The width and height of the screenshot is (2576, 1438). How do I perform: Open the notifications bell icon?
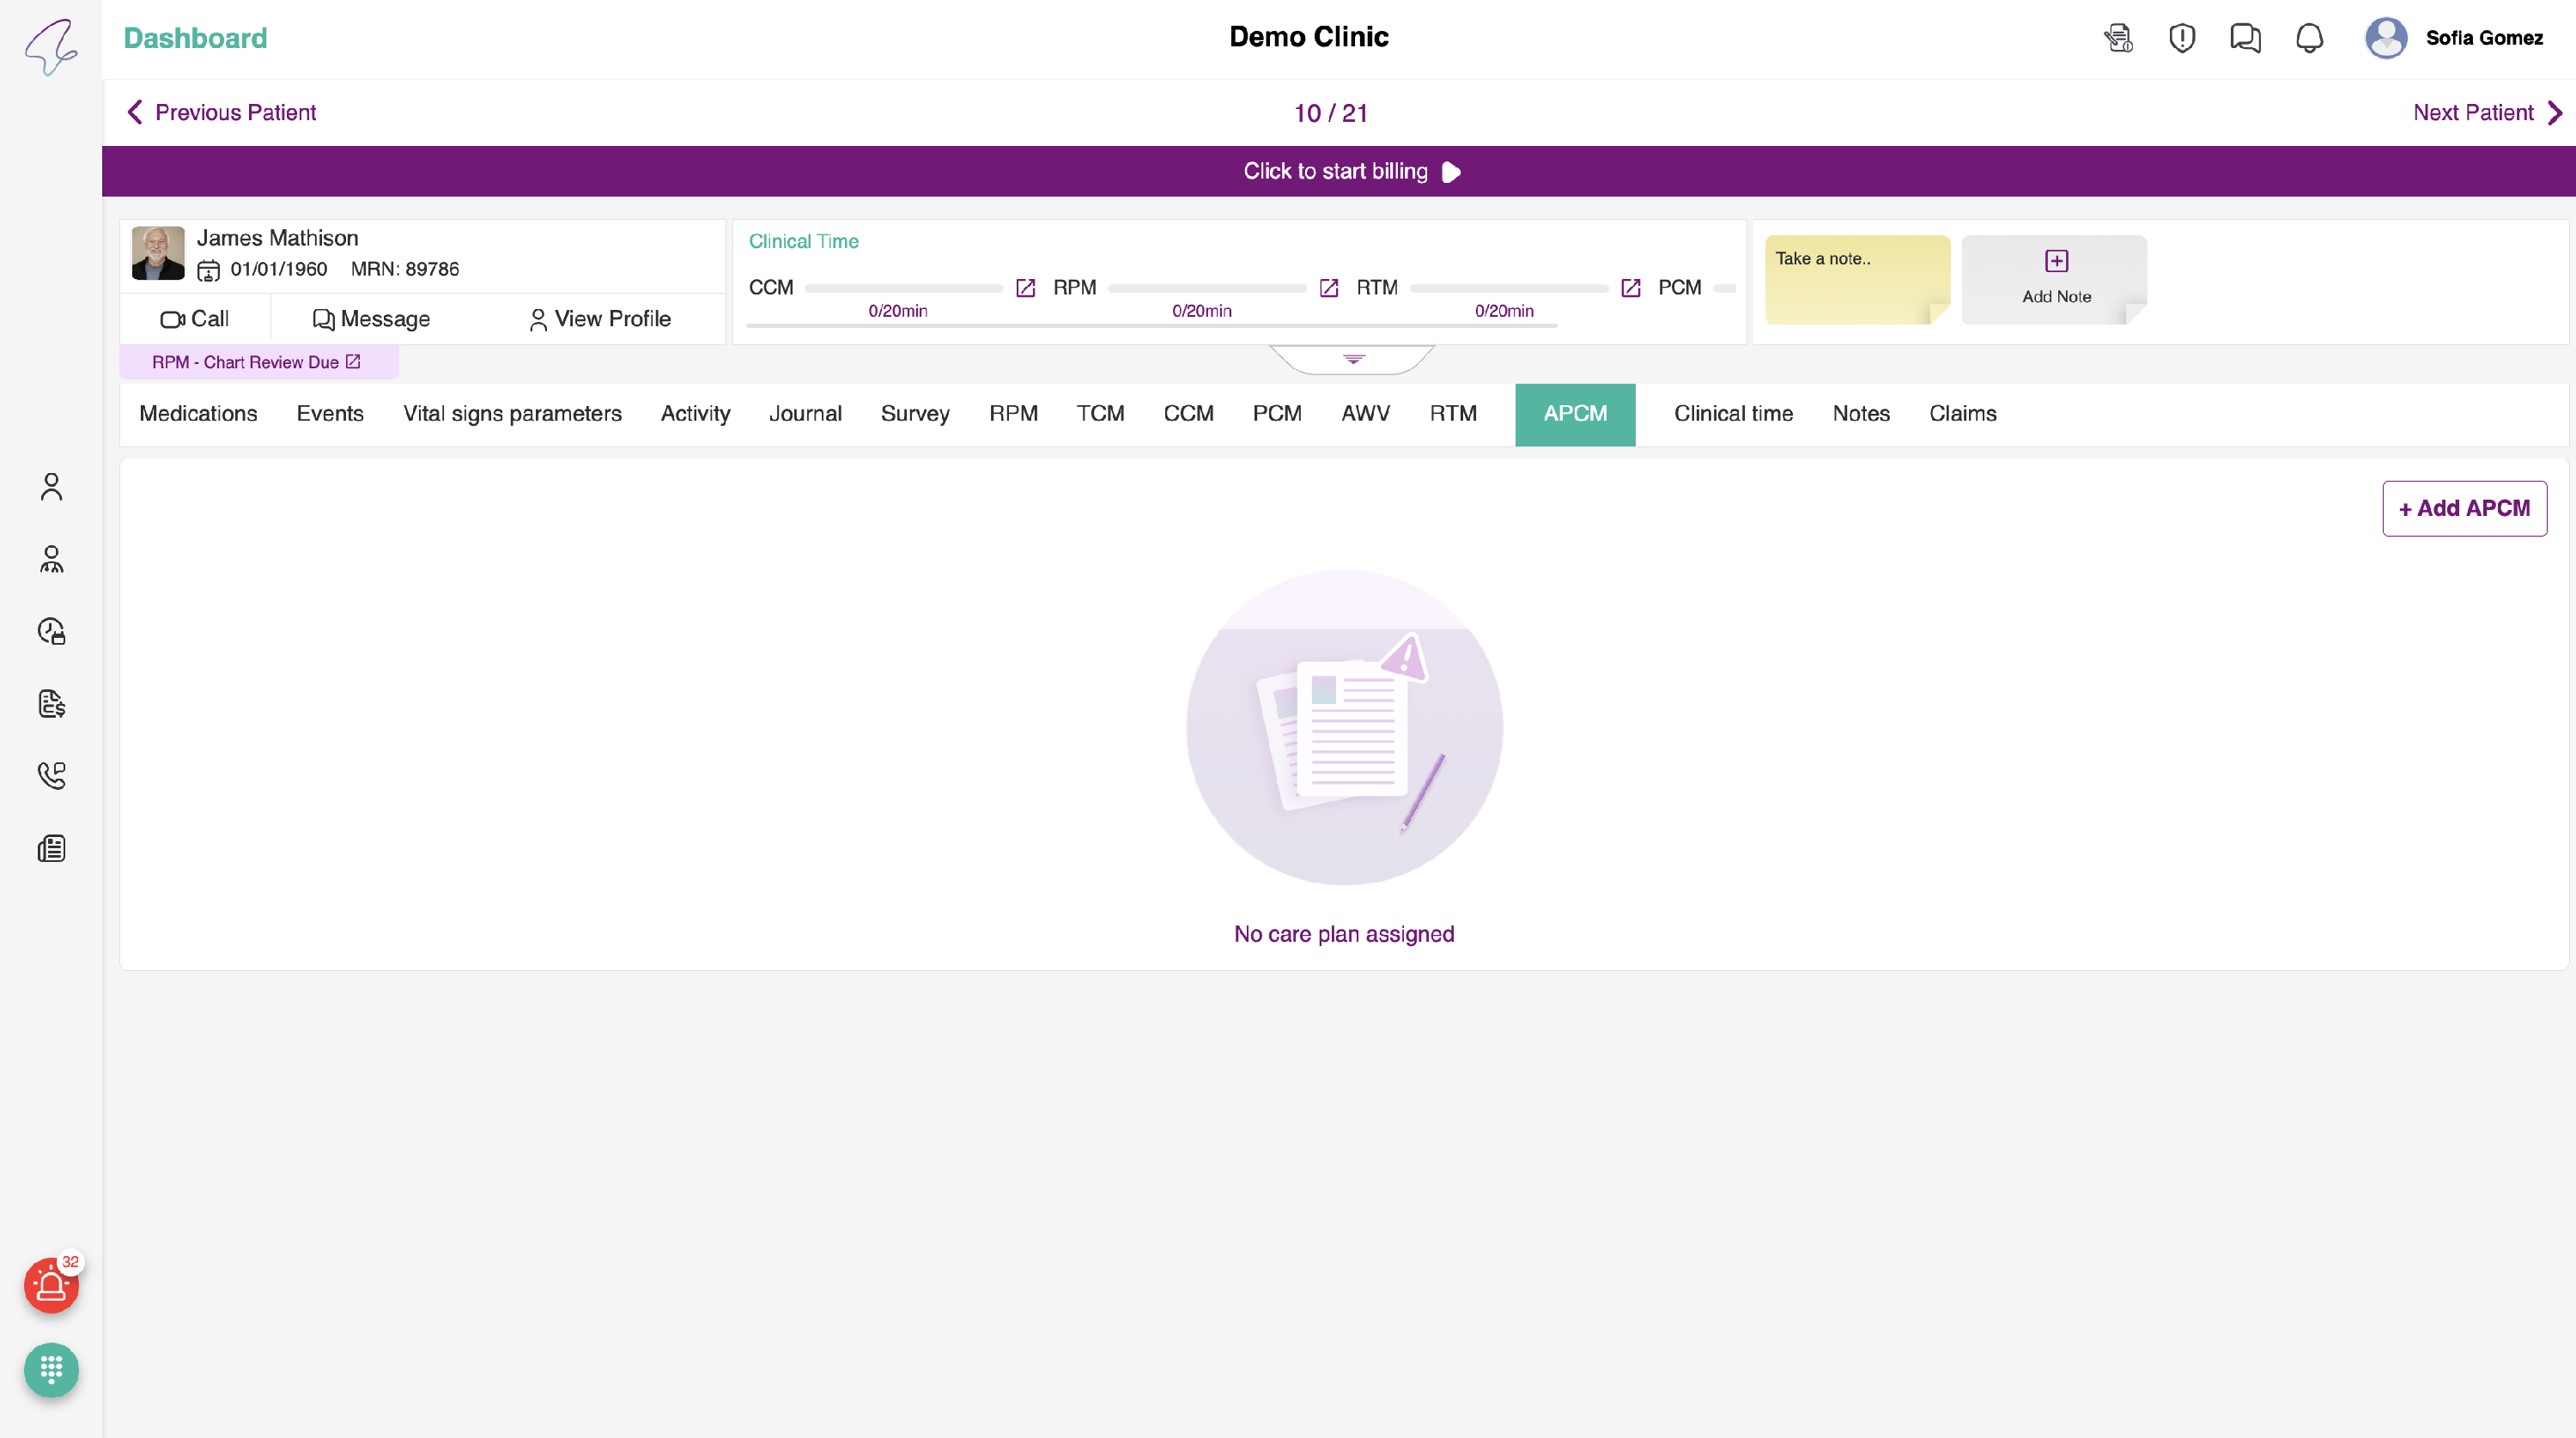click(x=2309, y=38)
